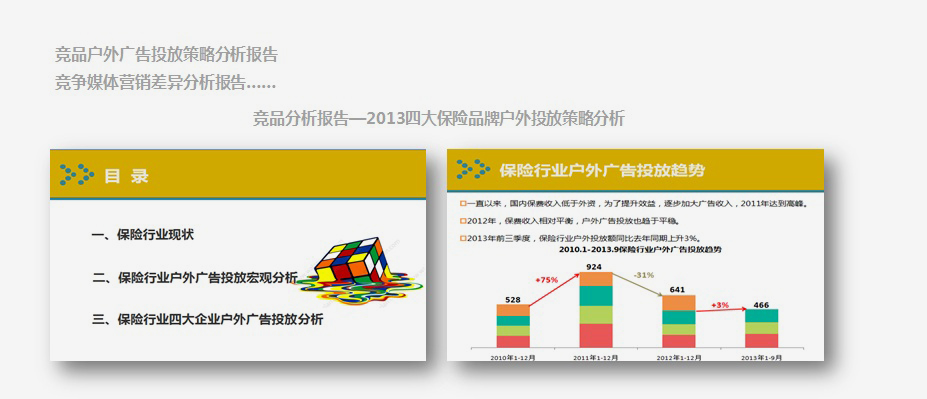Screen dimensions: 927x399
Task: Click the 竞争媒体营销差异分析报告 text line
Action: (x=165, y=83)
